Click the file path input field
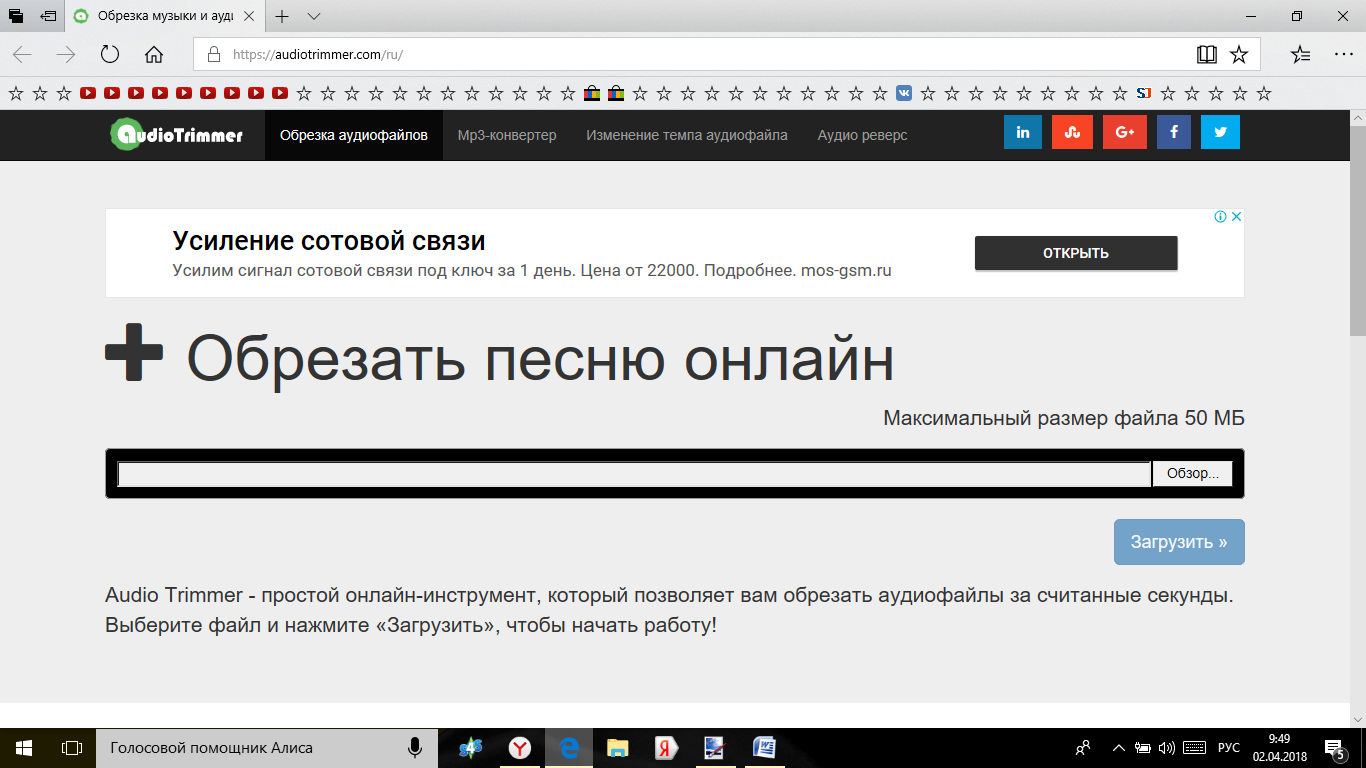Viewport: 1366px width, 768px height. (635, 474)
